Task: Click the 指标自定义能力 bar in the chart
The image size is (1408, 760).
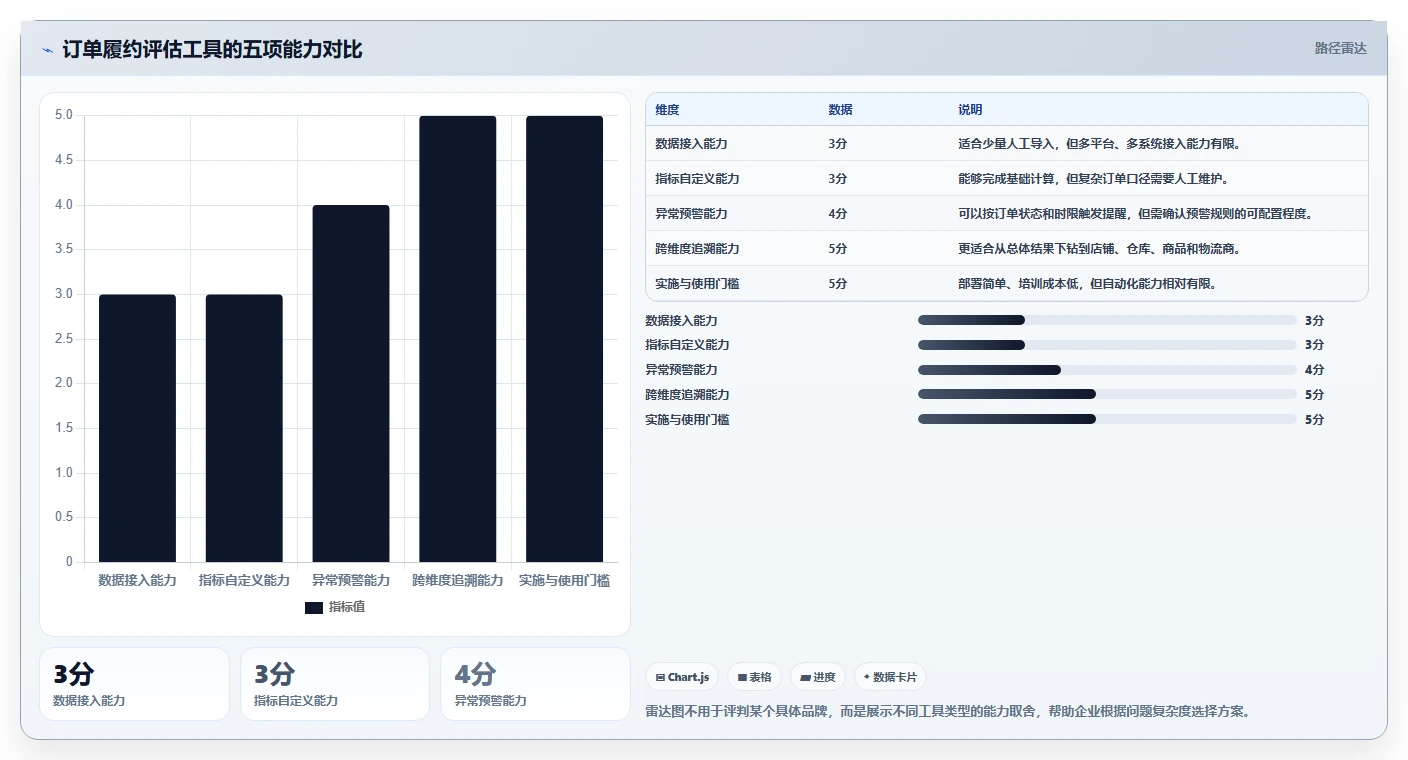Action: click(x=244, y=428)
